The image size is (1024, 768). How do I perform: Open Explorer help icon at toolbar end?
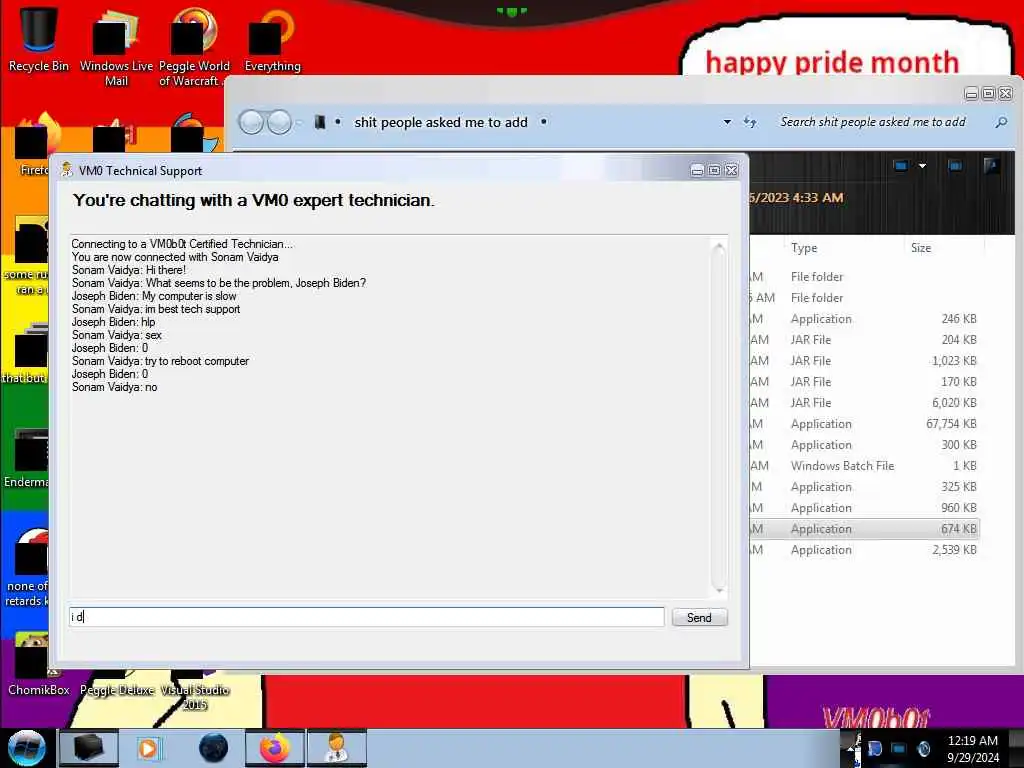click(991, 166)
